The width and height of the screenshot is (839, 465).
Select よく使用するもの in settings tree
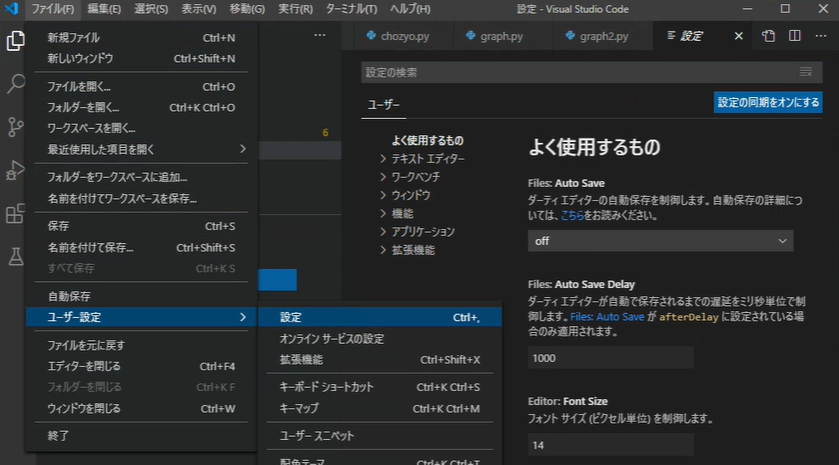(428, 141)
